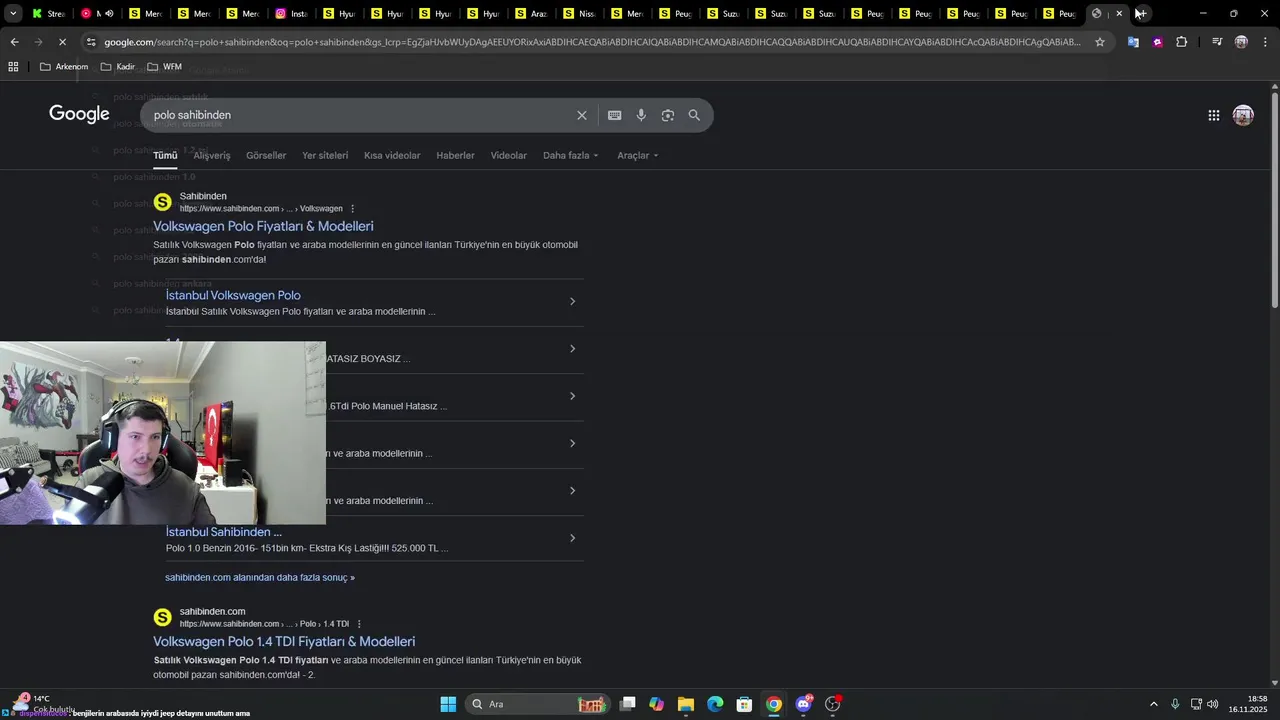Go to Google home via logo
The image size is (1280, 720).
click(x=79, y=114)
